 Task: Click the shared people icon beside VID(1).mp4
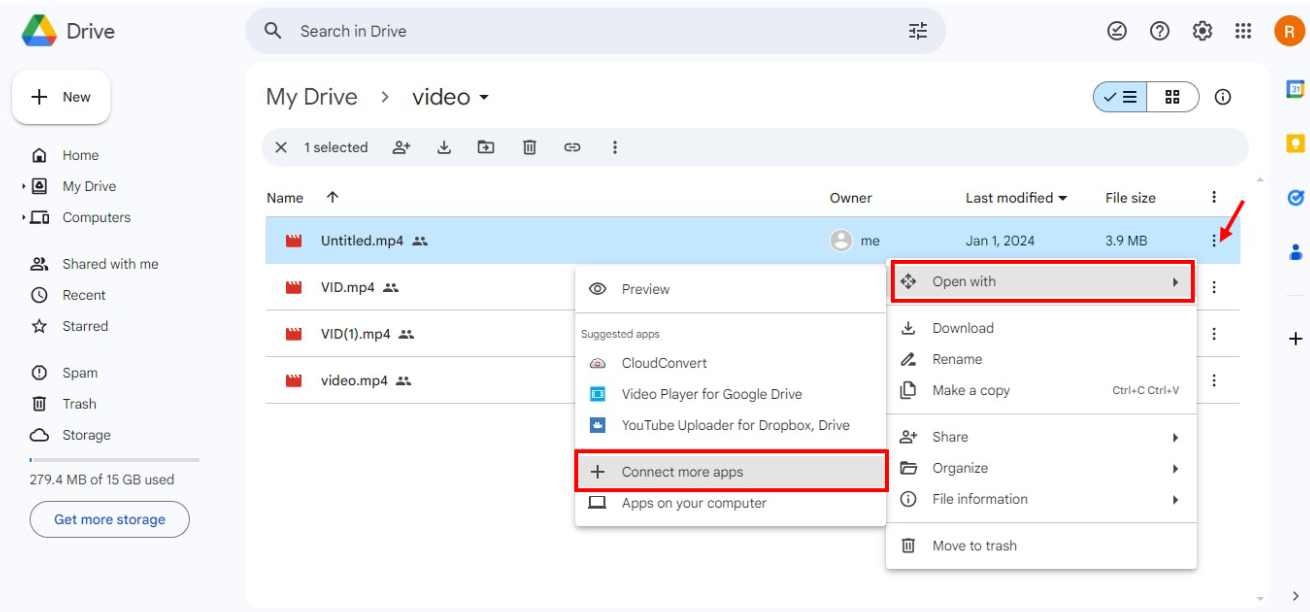(x=406, y=334)
